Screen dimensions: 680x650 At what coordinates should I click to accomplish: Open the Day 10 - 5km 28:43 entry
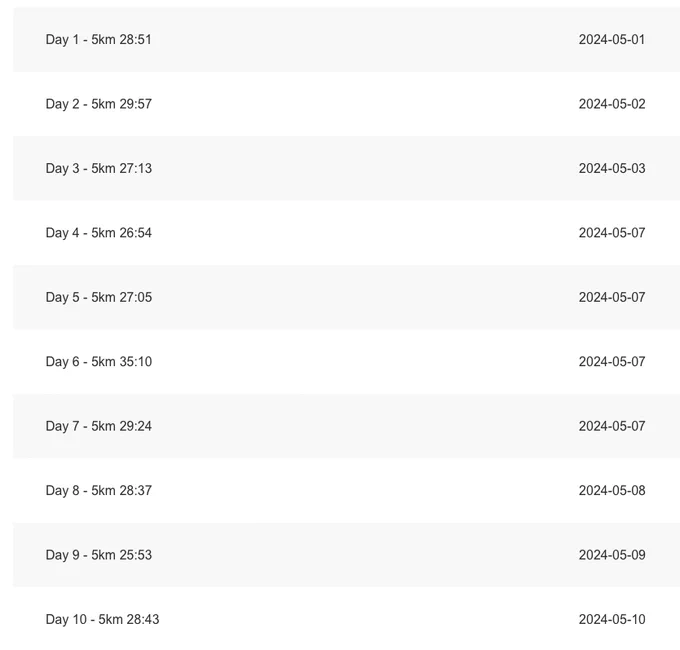(x=347, y=619)
